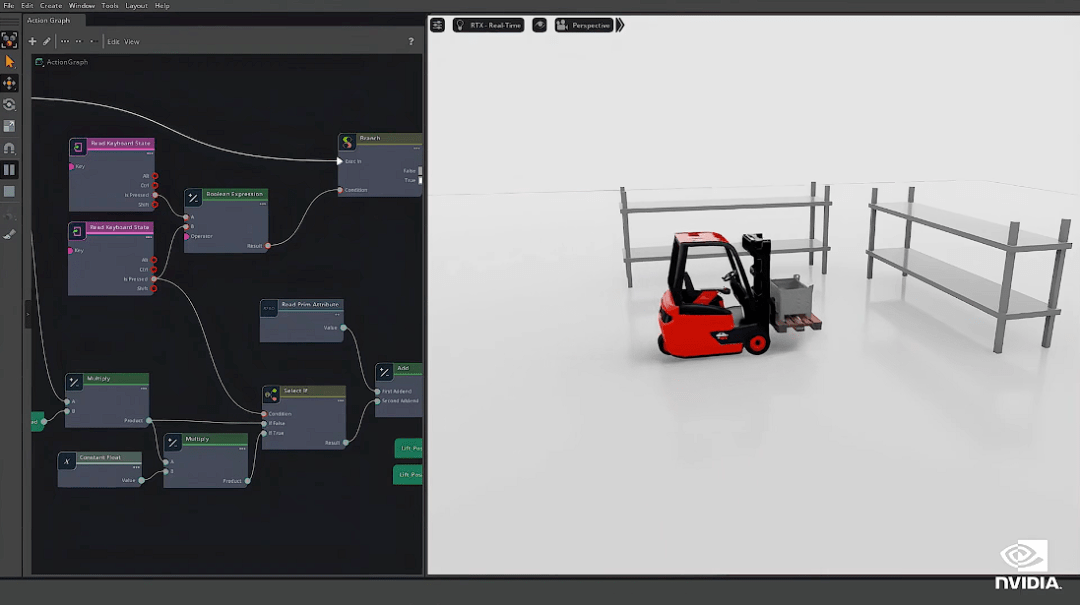This screenshot has height=605, width=1080.
Task: Select the orange arrow Select tool
Action: coord(9,62)
